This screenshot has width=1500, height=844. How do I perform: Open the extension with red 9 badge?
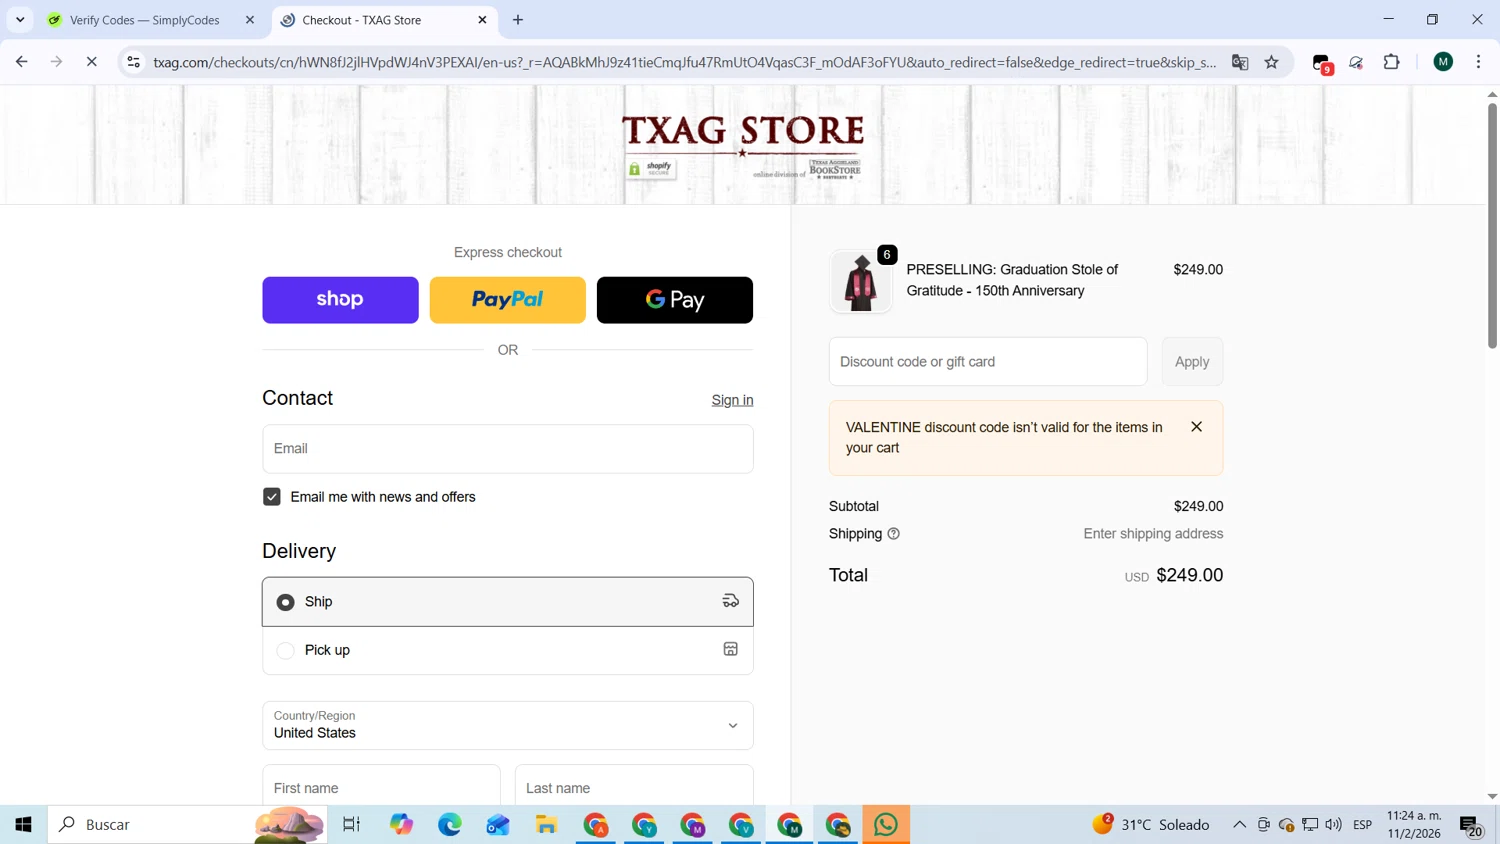click(1322, 63)
